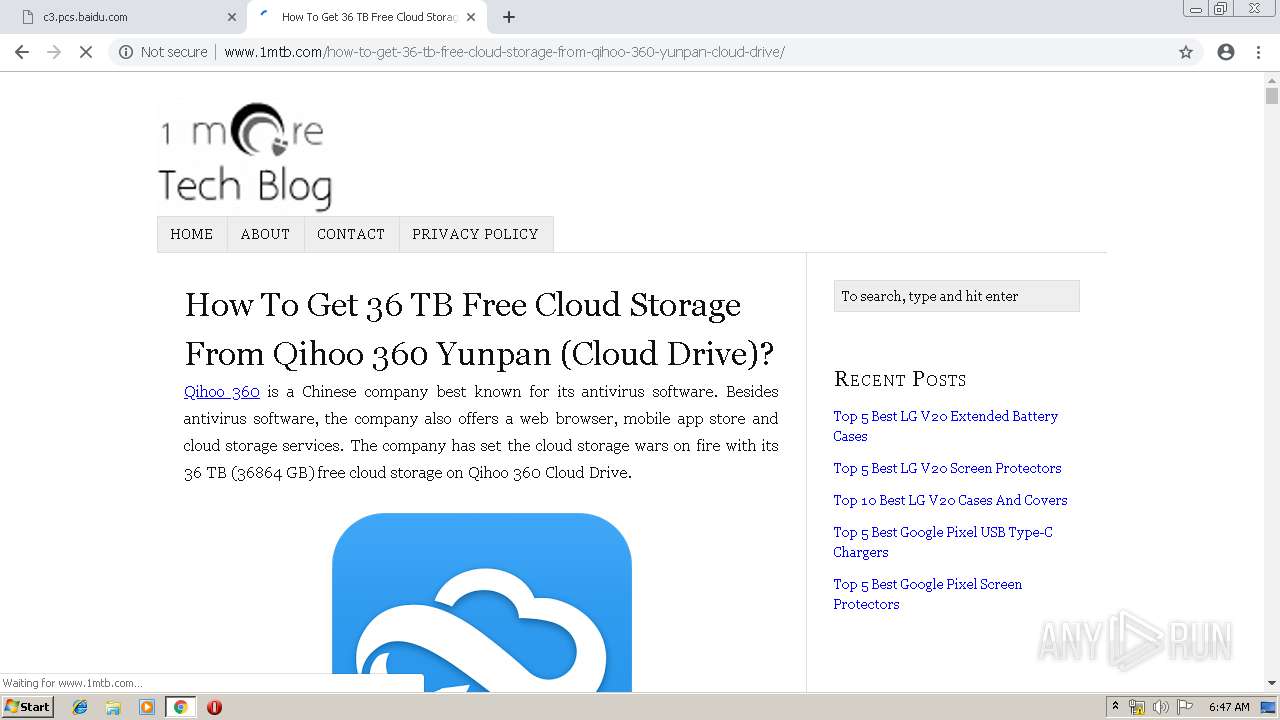Click the page vertical scrollbar thumb
This screenshot has width=1280, height=720.
pyautogui.click(x=1272, y=96)
